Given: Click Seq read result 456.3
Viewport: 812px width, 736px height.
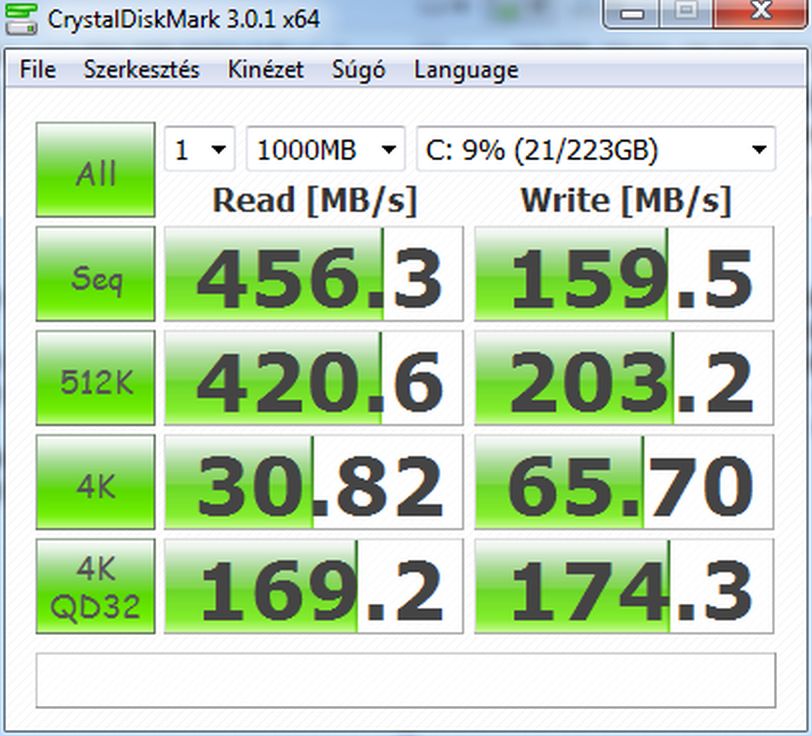Looking at the screenshot, I should click(x=314, y=274).
